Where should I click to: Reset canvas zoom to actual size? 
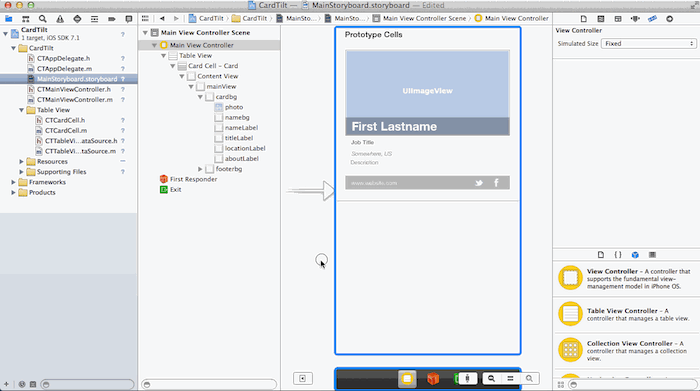pyautogui.click(x=510, y=379)
